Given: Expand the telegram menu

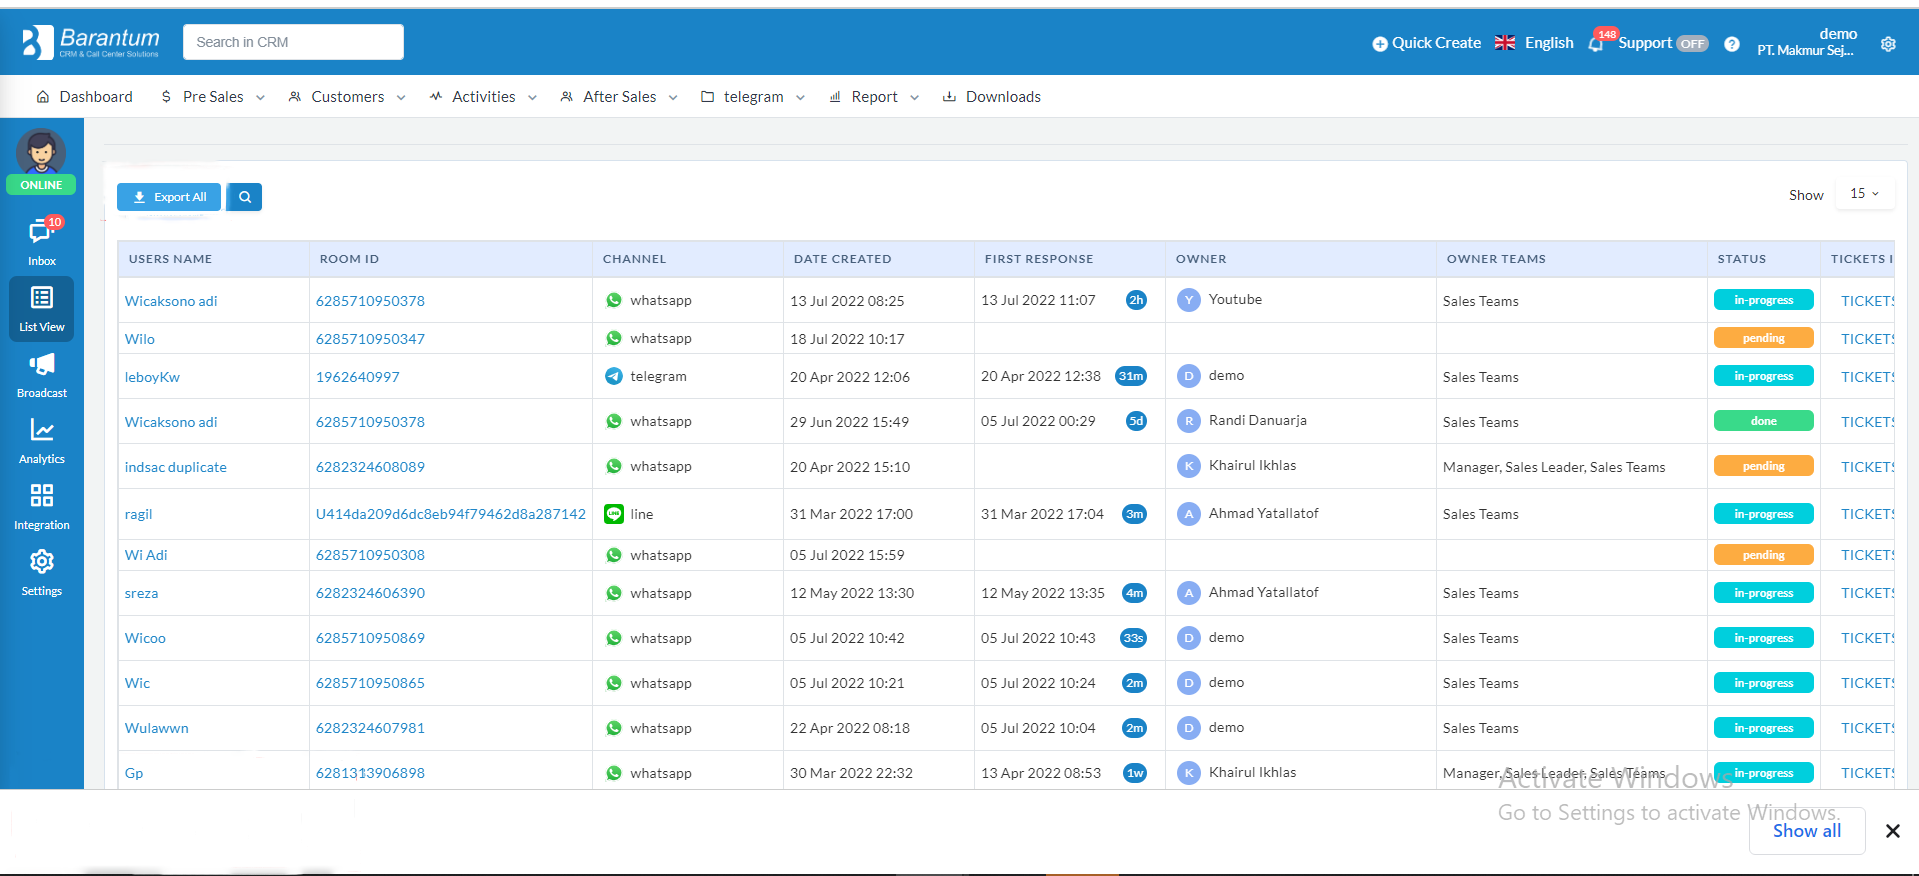Looking at the screenshot, I should coord(753,97).
